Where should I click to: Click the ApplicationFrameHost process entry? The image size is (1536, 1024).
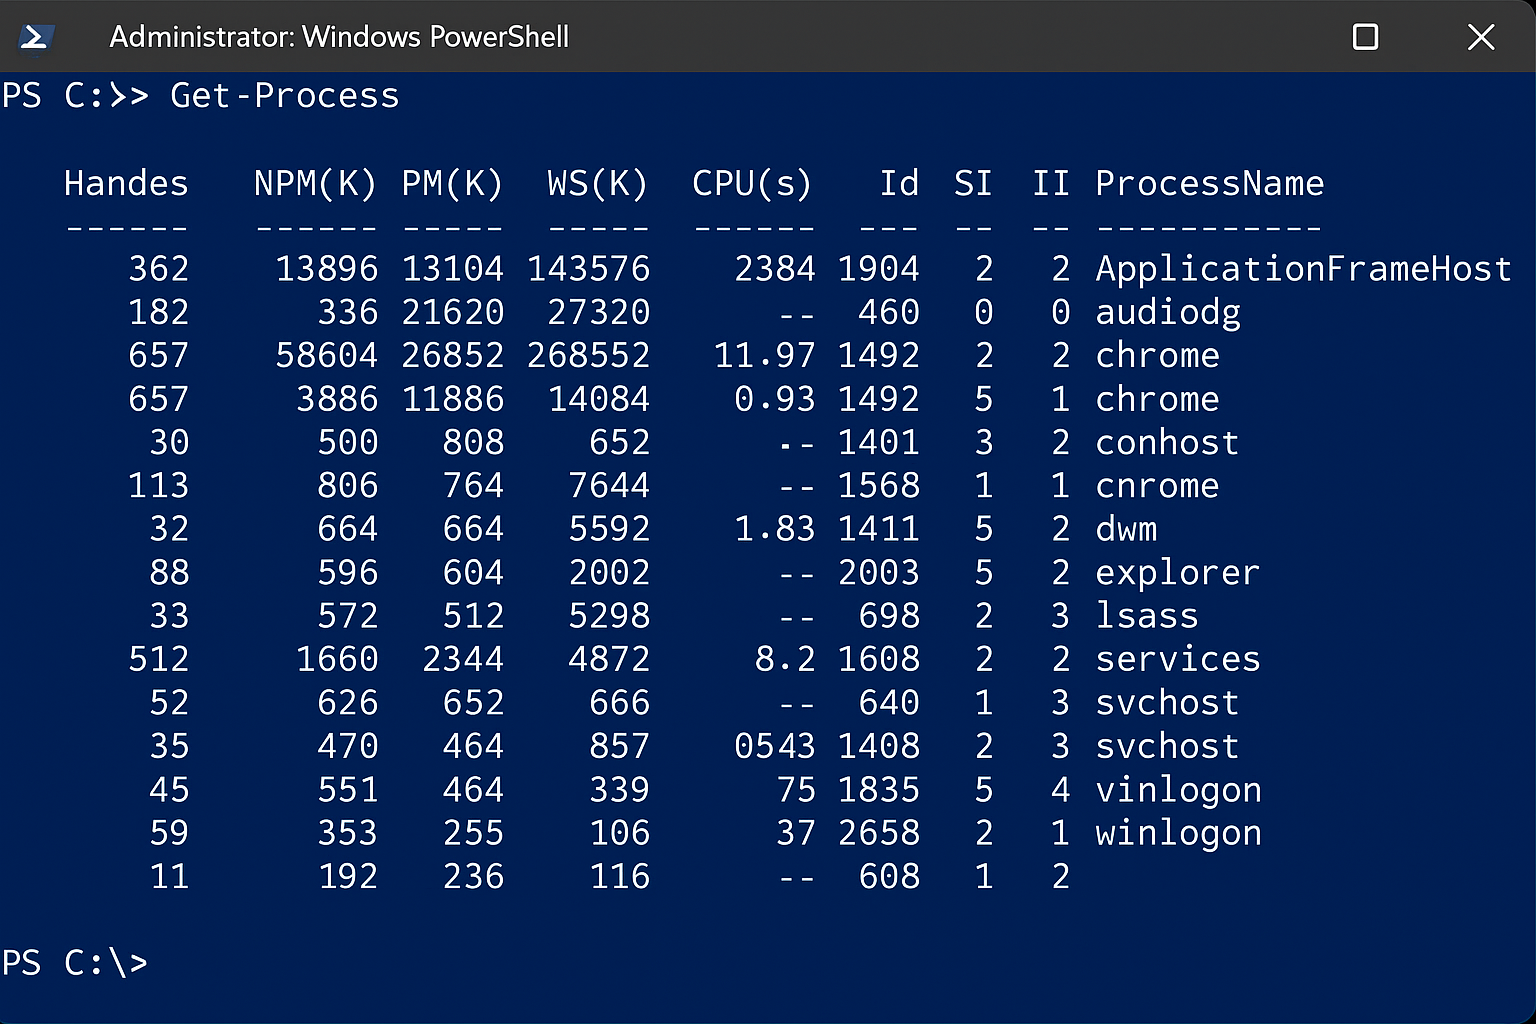tap(1303, 268)
